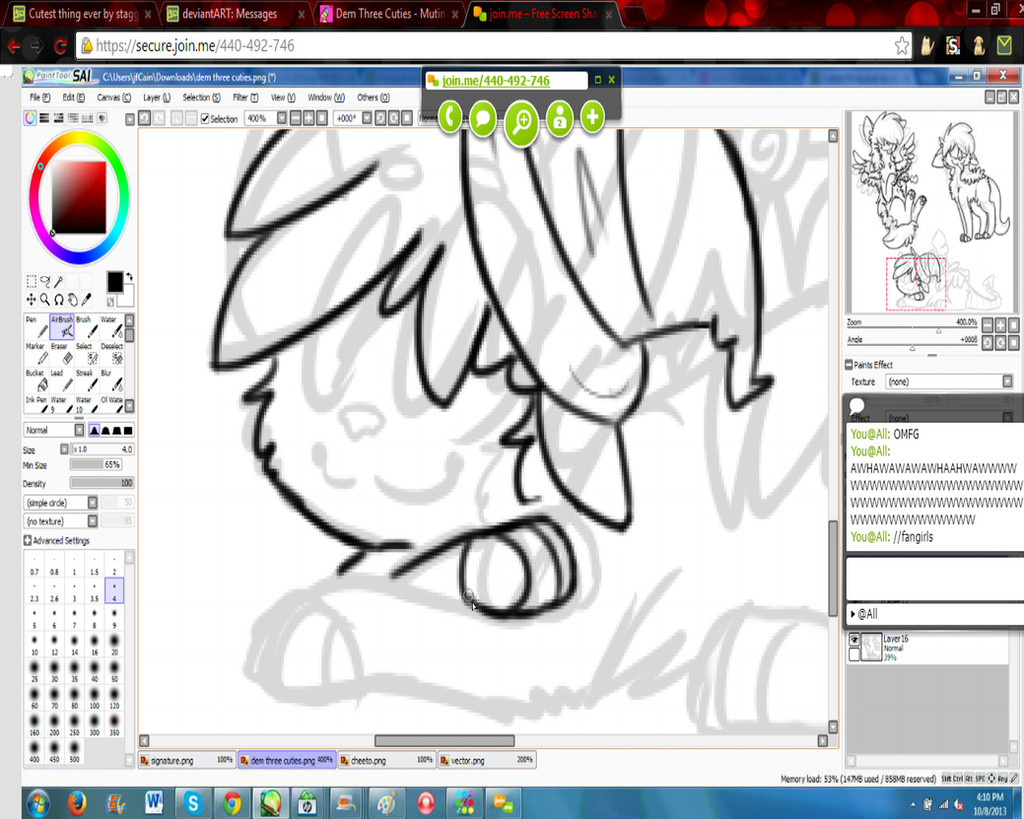
Task: Open the Texture (none) dropdown
Action: 949,381
